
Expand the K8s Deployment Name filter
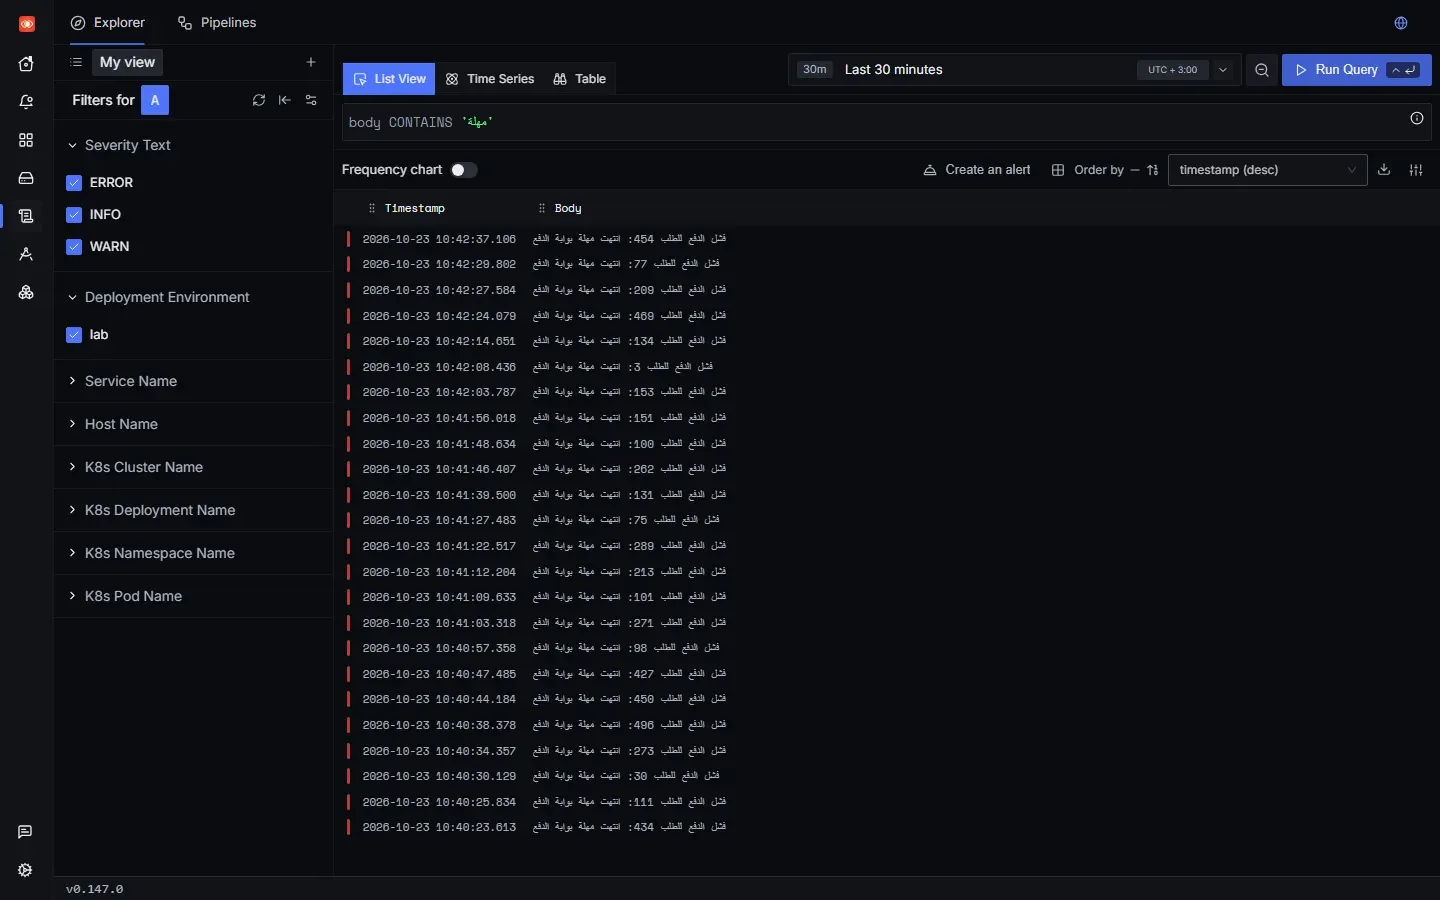193,510
